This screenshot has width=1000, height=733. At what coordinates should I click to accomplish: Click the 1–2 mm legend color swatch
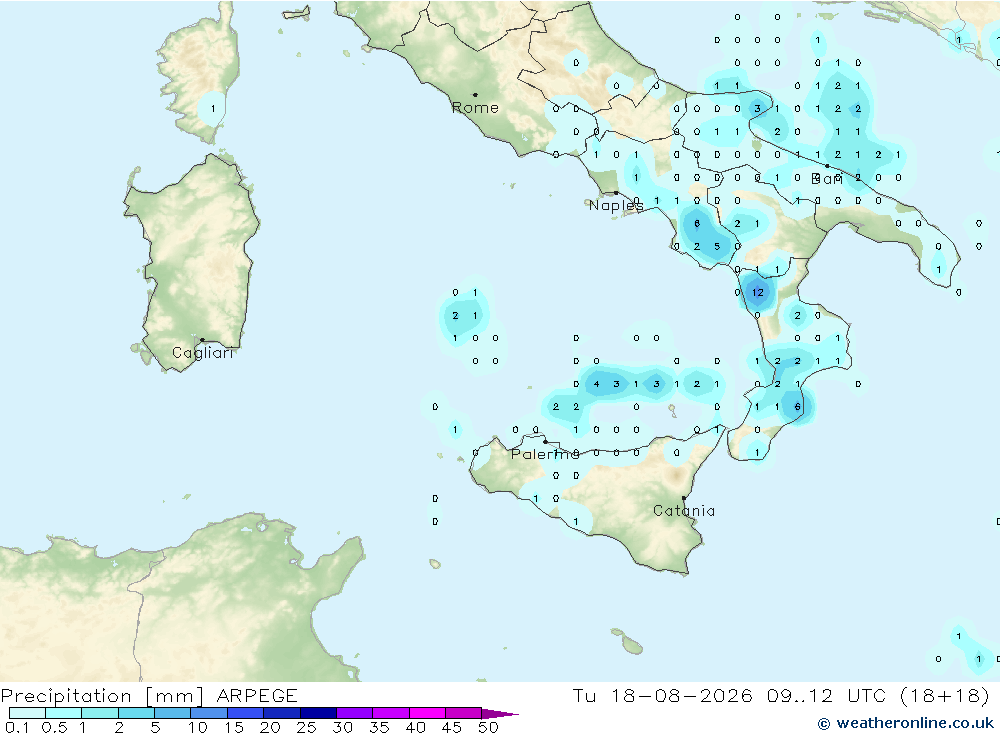pos(100,713)
